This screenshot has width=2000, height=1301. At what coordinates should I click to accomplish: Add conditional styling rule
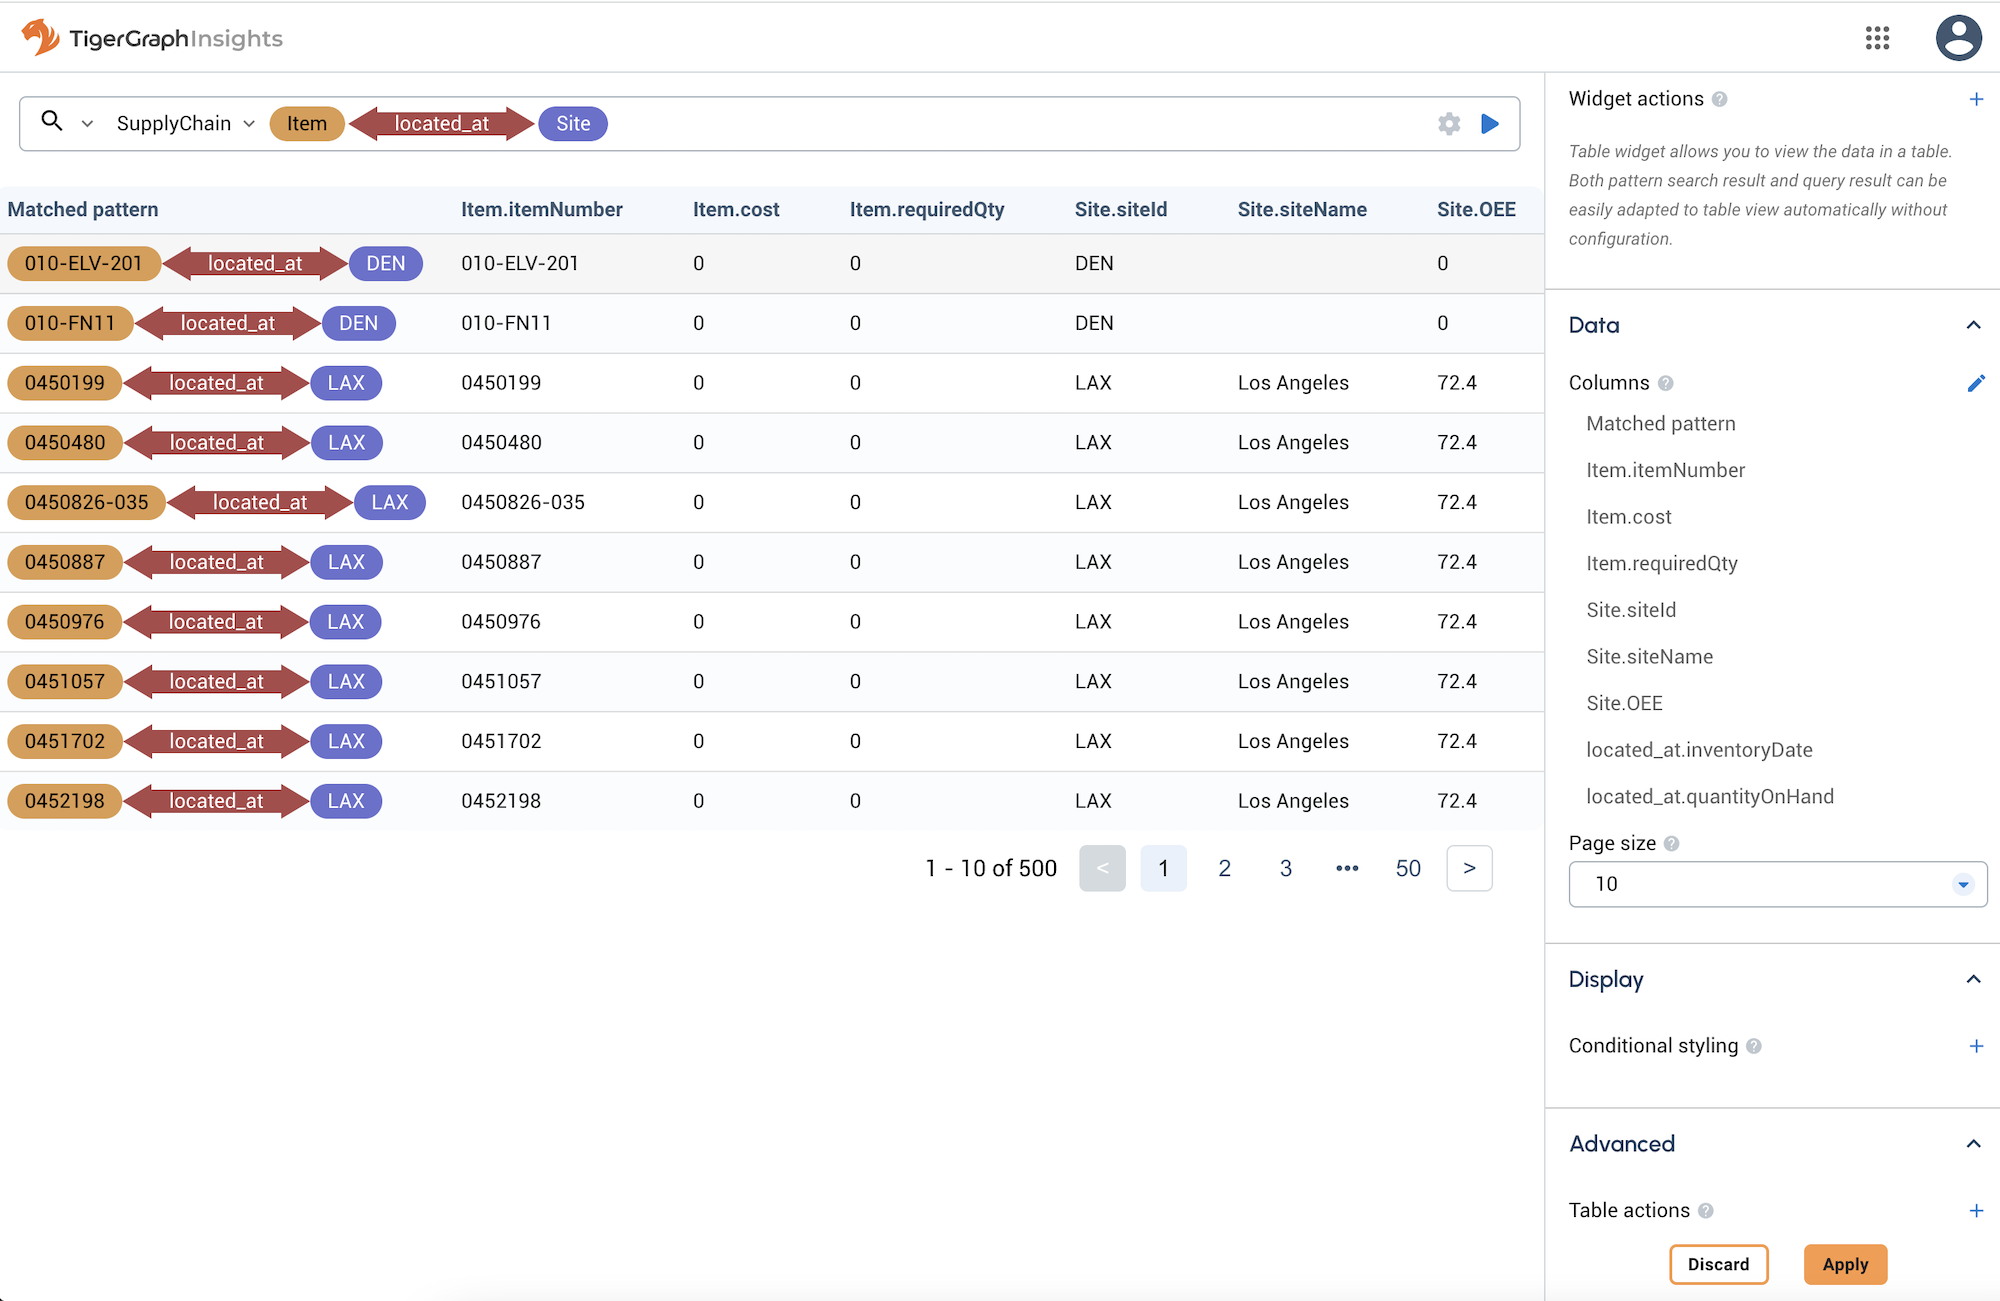(1977, 1045)
